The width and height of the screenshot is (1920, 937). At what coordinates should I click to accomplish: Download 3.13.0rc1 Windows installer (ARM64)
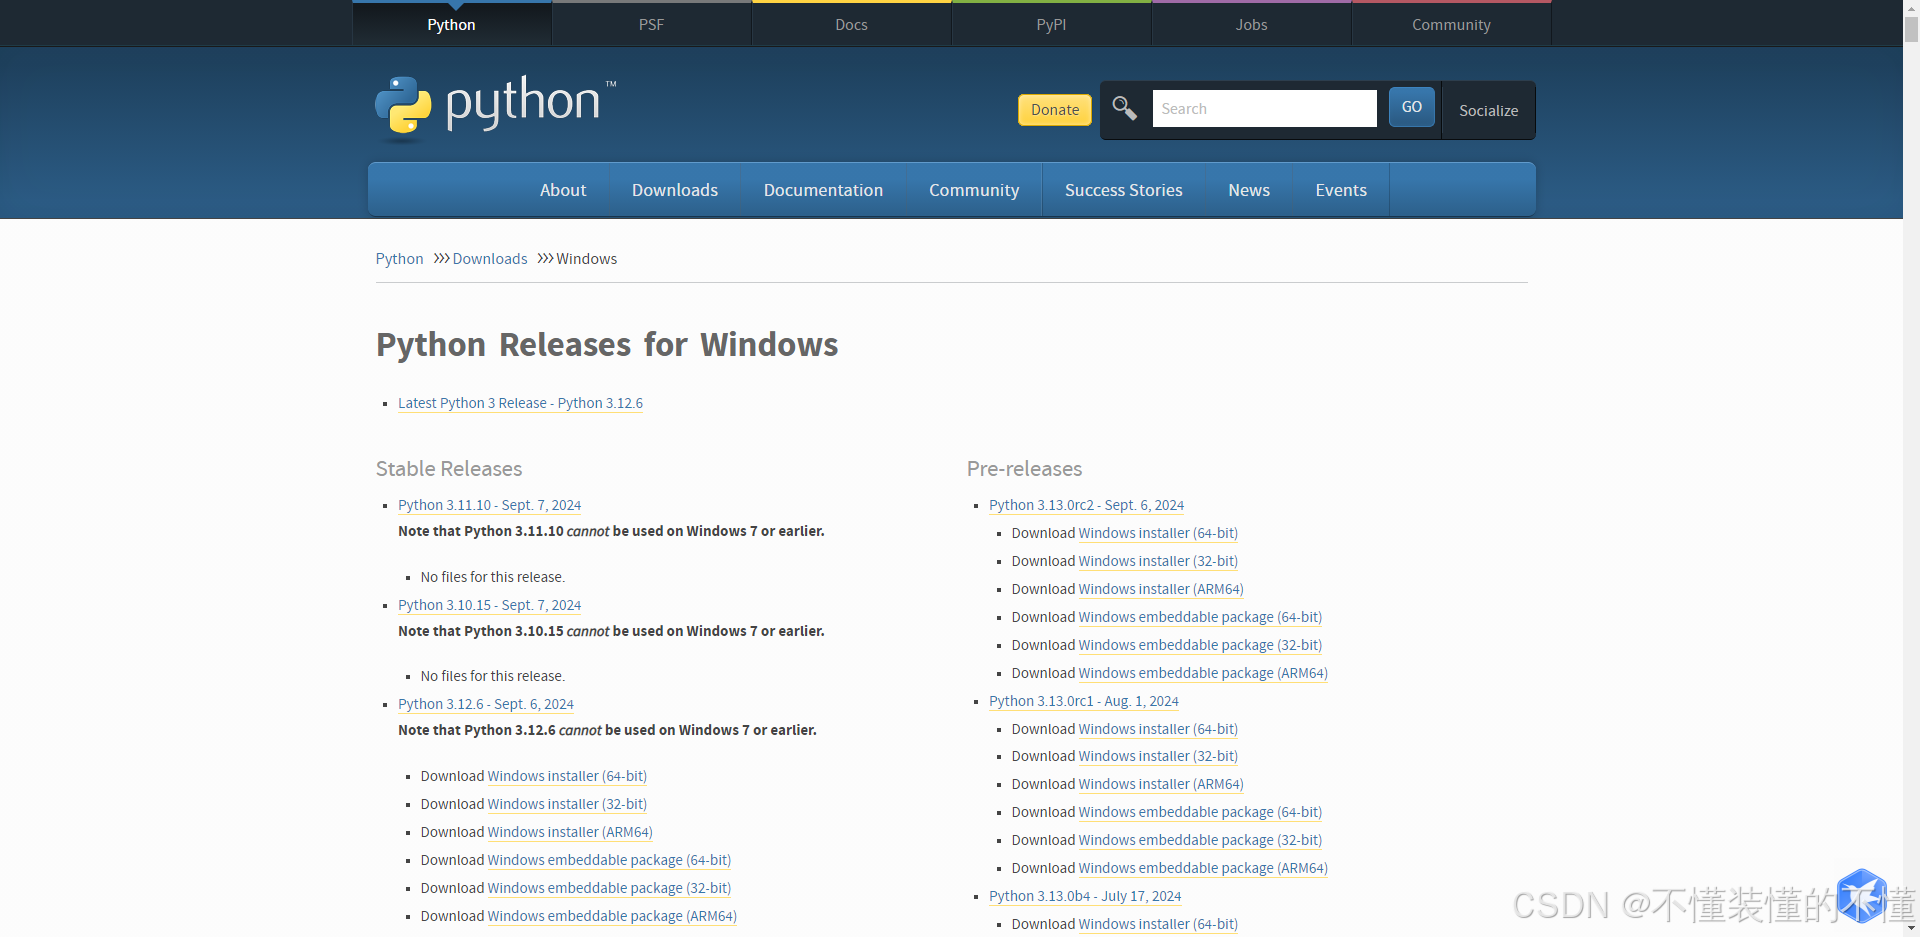[x=1161, y=784]
